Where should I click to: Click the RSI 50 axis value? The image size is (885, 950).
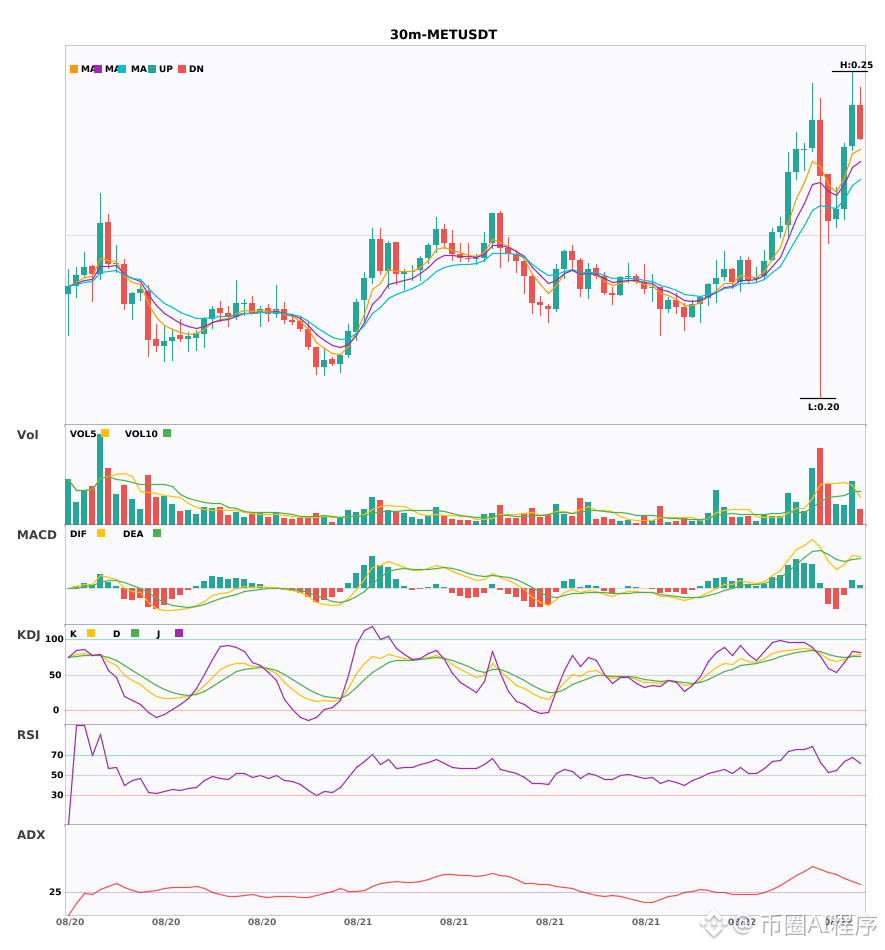click(x=57, y=775)
